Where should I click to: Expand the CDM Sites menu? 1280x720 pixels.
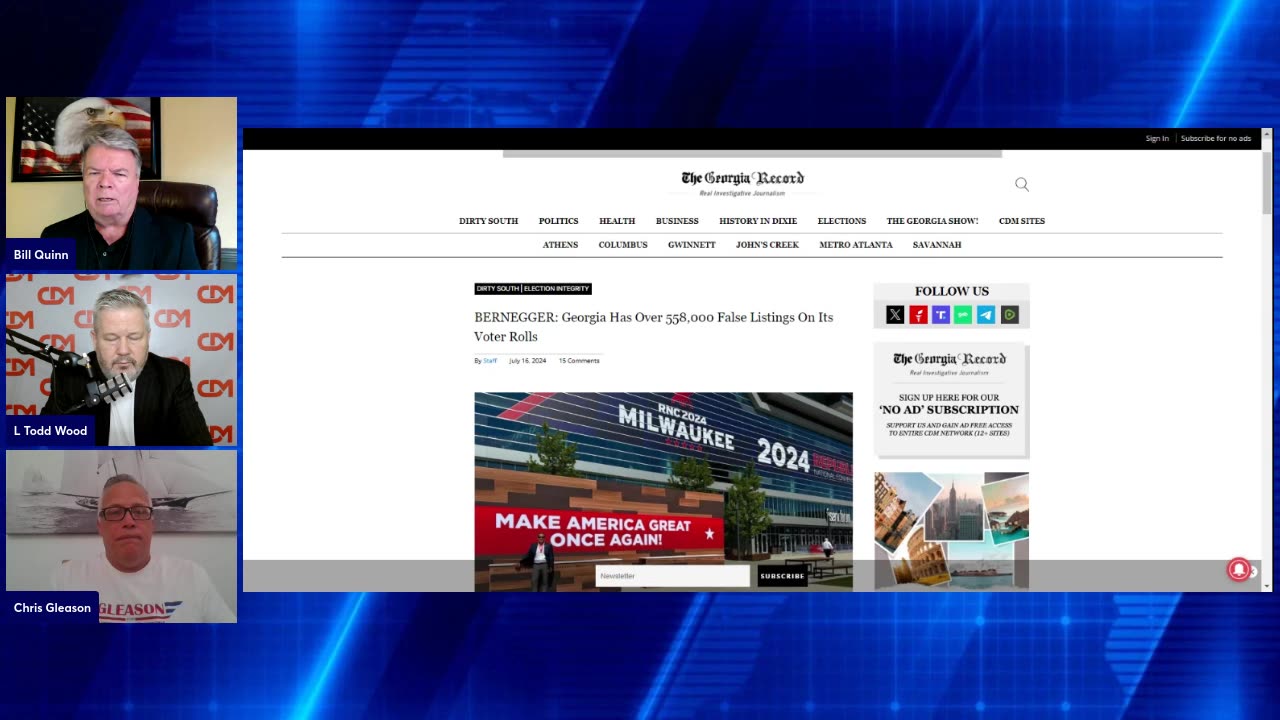tap(1021, 221)
